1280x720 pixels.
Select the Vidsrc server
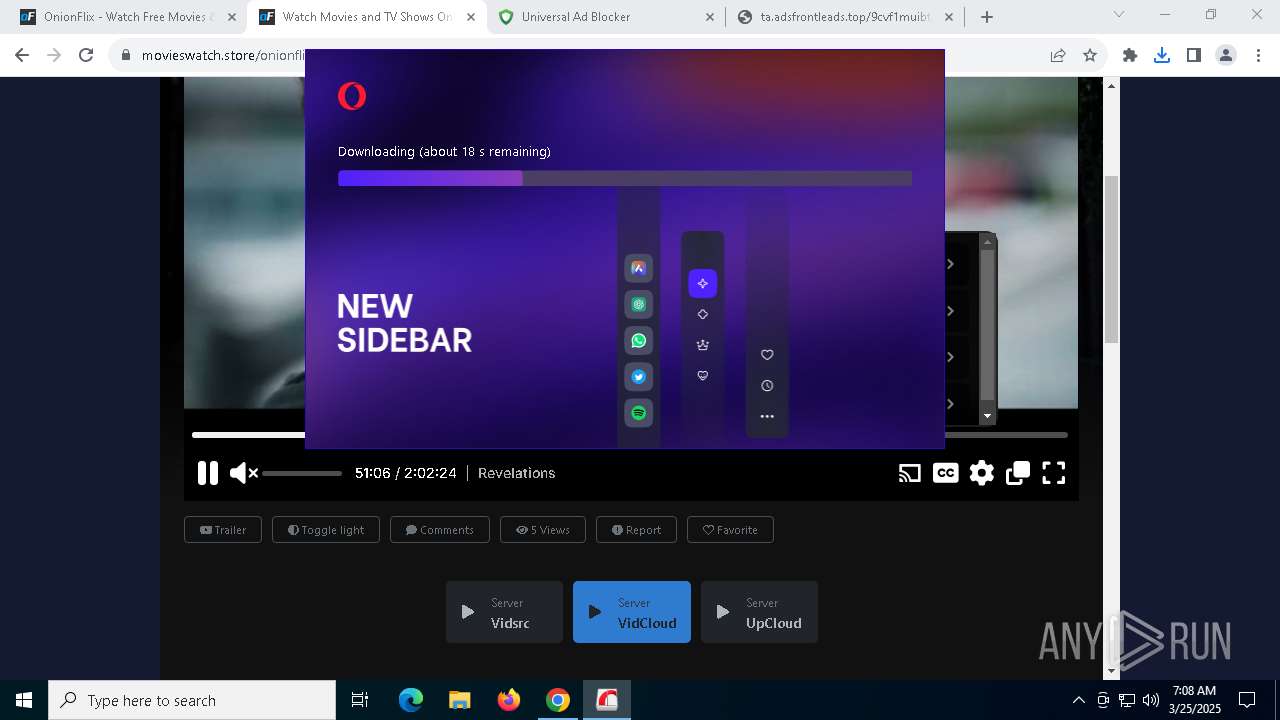tap(504, 612)
